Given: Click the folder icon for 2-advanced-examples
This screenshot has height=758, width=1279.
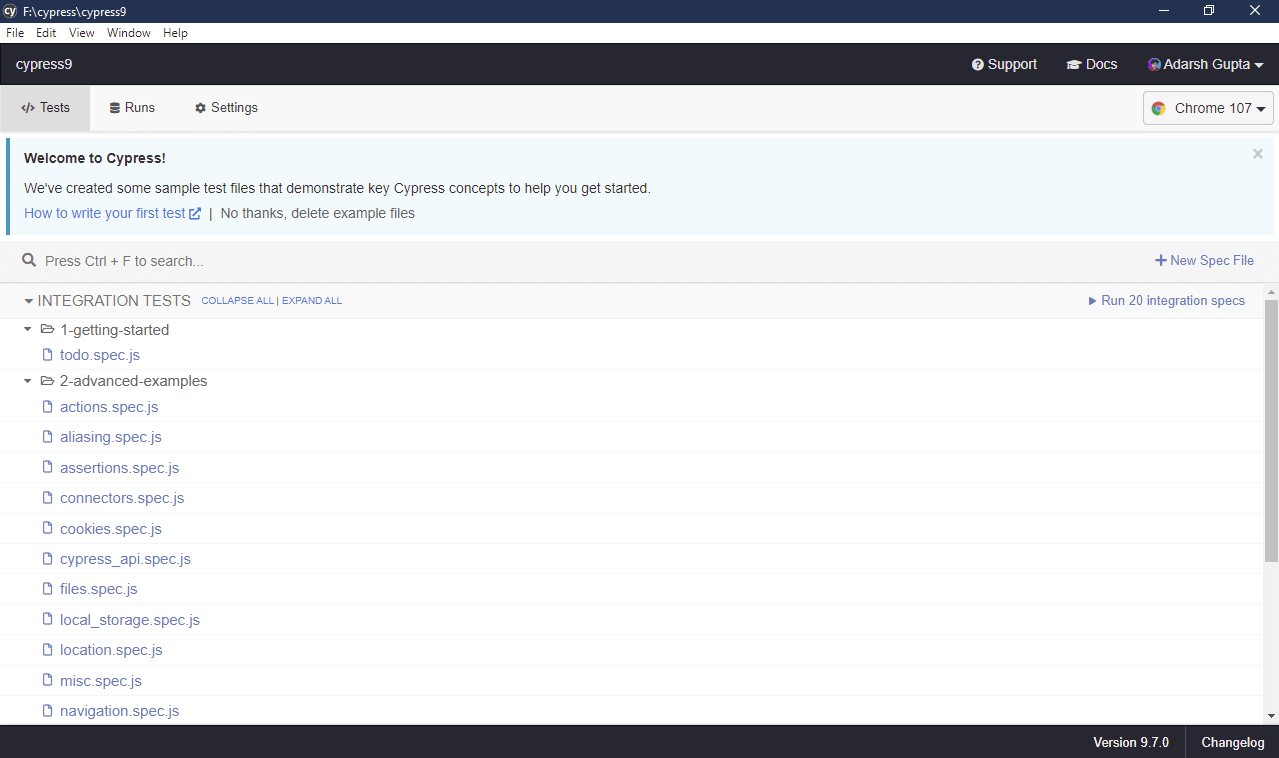Looking at the screenshot, I should coord(47,381).
